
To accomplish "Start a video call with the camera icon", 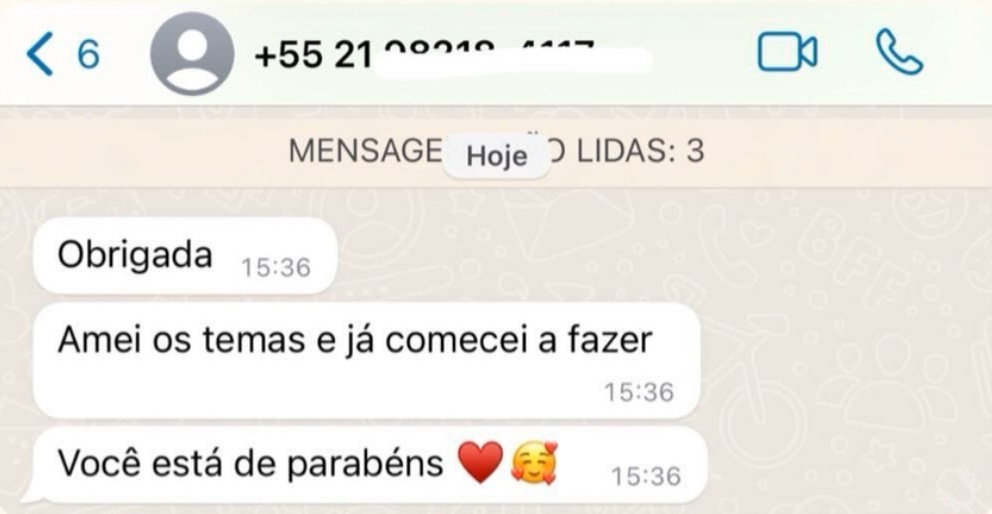I will 787,52.
